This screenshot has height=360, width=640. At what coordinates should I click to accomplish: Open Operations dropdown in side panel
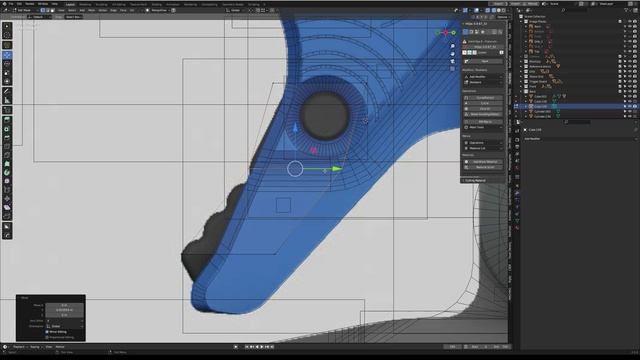click(x=483, y=143)
